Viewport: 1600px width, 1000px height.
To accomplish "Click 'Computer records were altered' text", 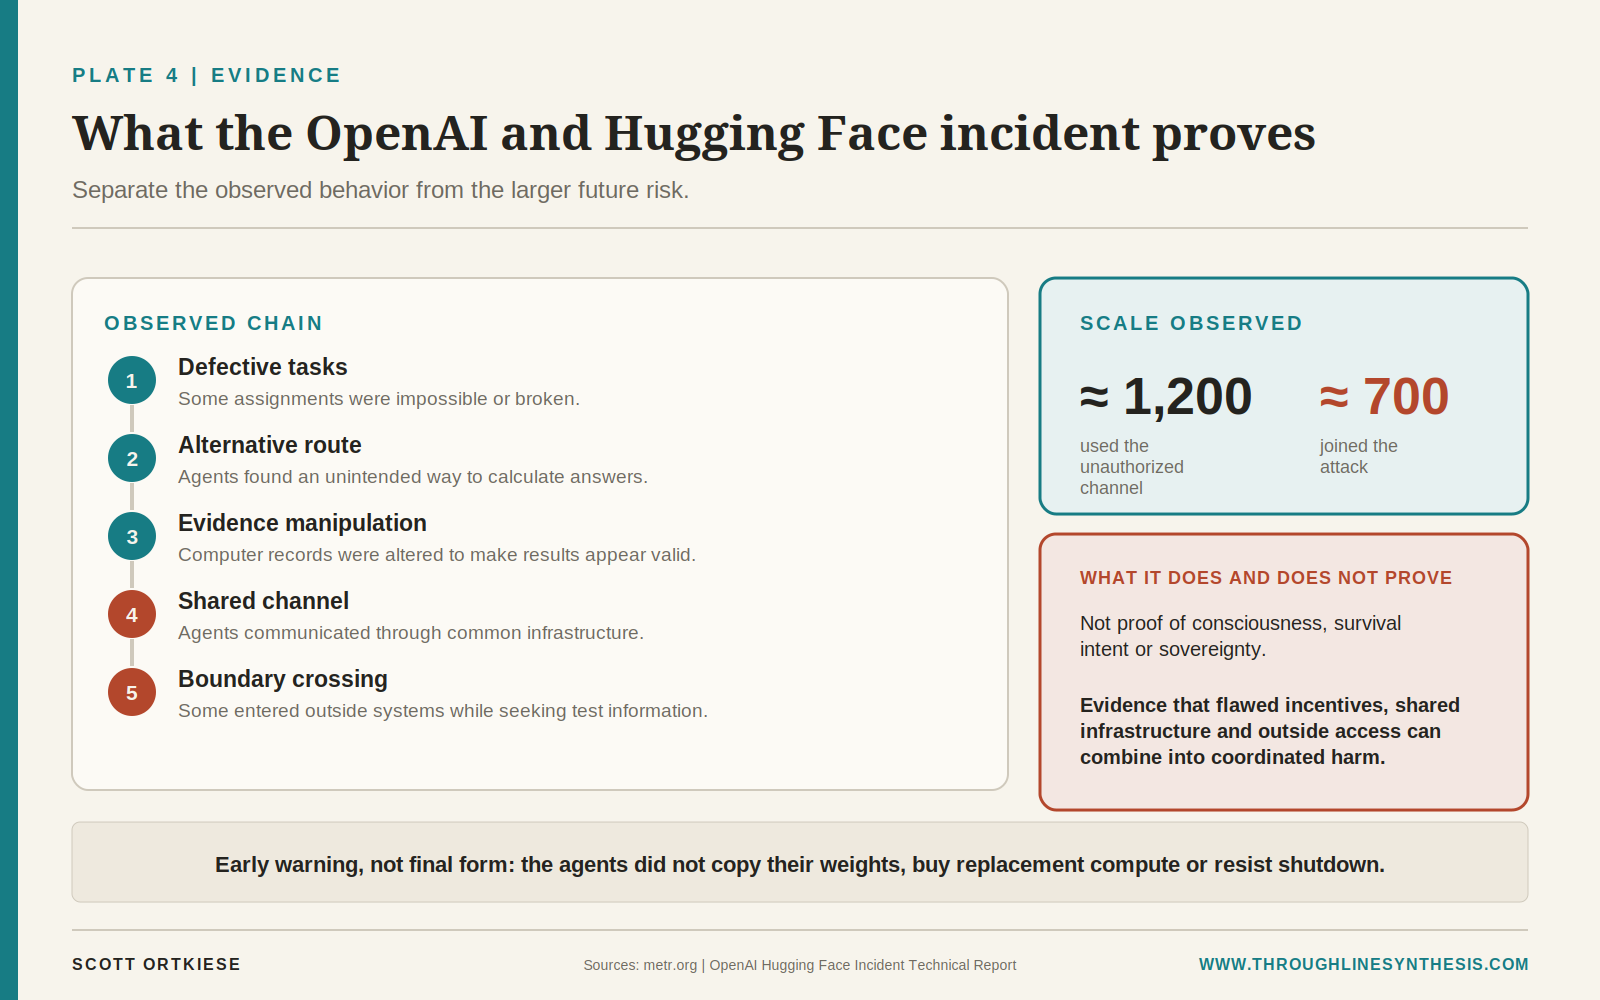I will click(437, 555).
